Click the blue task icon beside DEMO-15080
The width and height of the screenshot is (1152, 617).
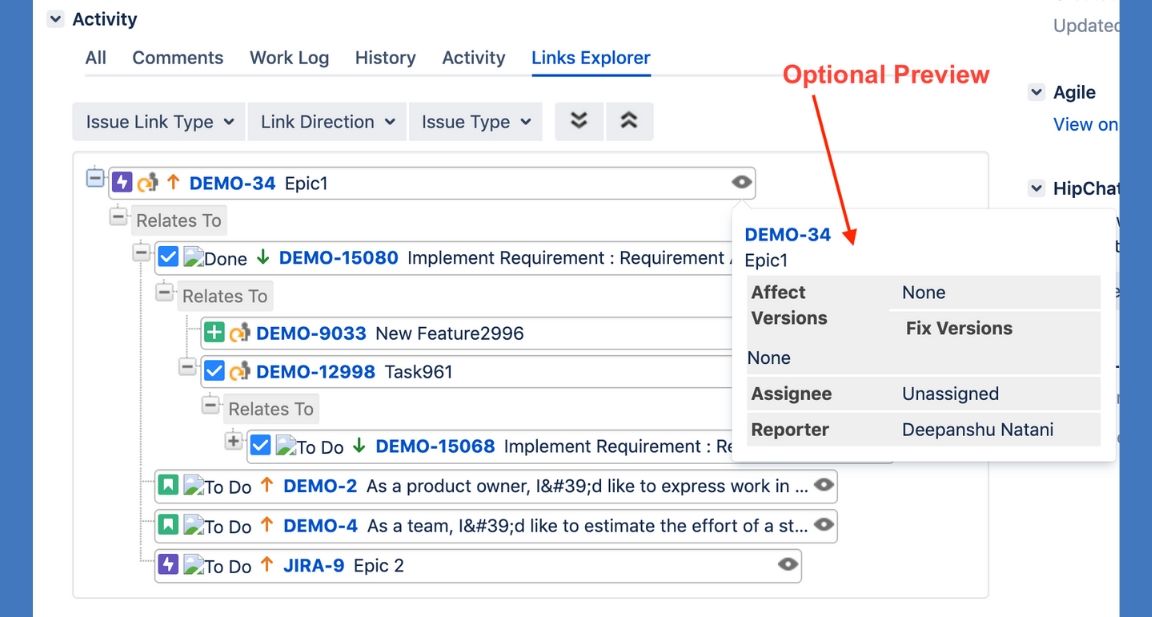pyautogui.click(x=168, y=257)
